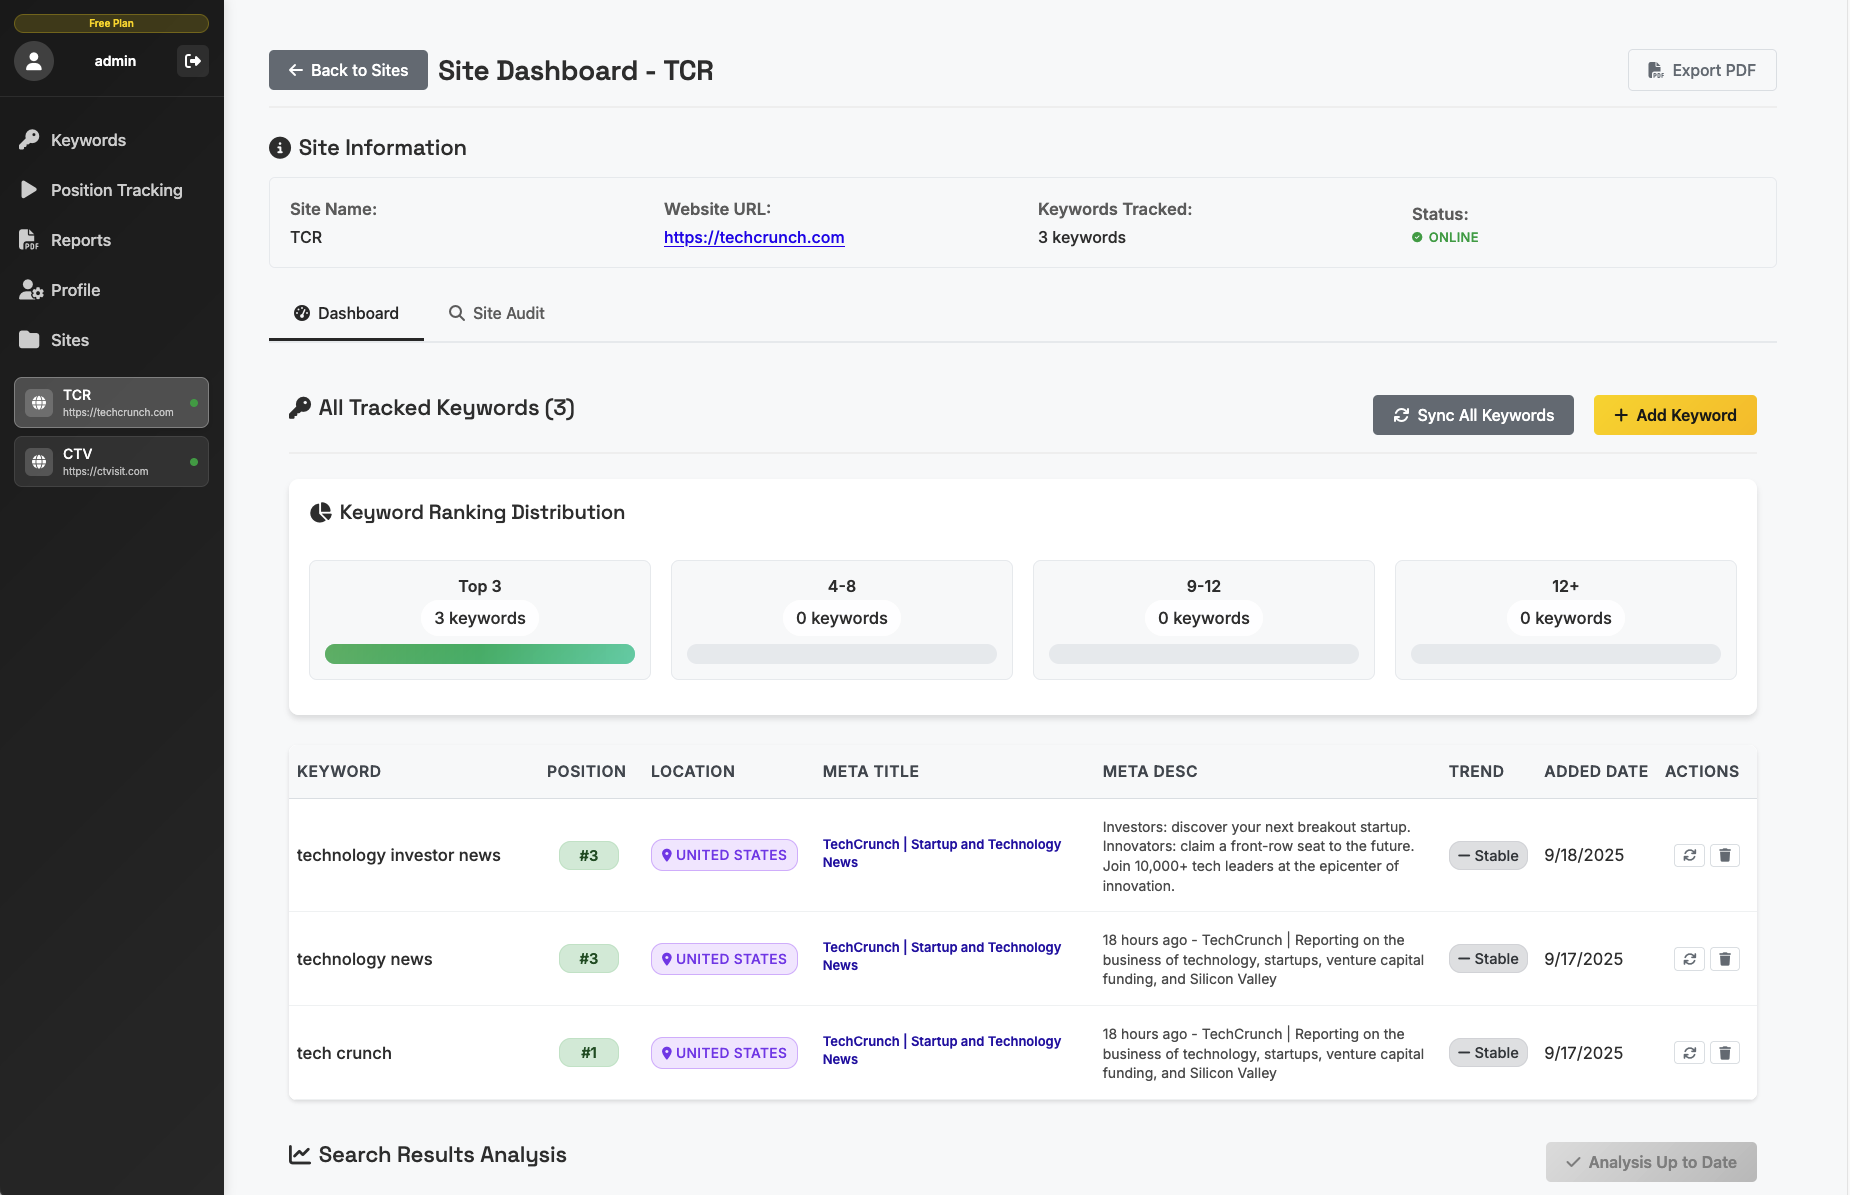Click the Add Keyword button

(1675, 415)
